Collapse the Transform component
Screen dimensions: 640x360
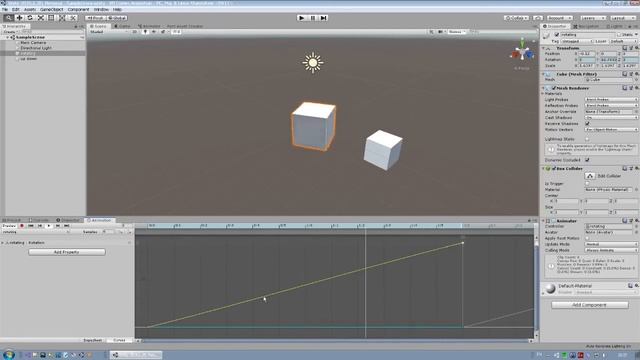tap(543, 48)
